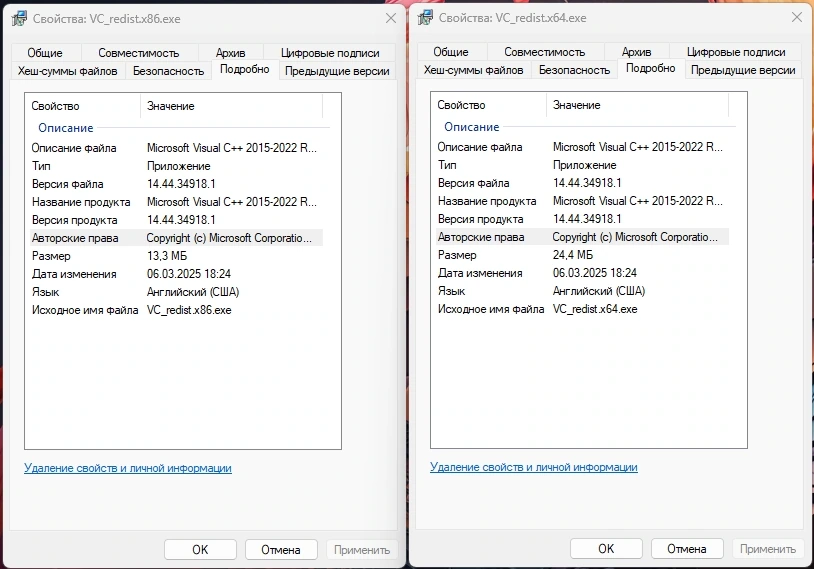Select Подробно tab in x86 window
The image size is (814, 569).
245,70
